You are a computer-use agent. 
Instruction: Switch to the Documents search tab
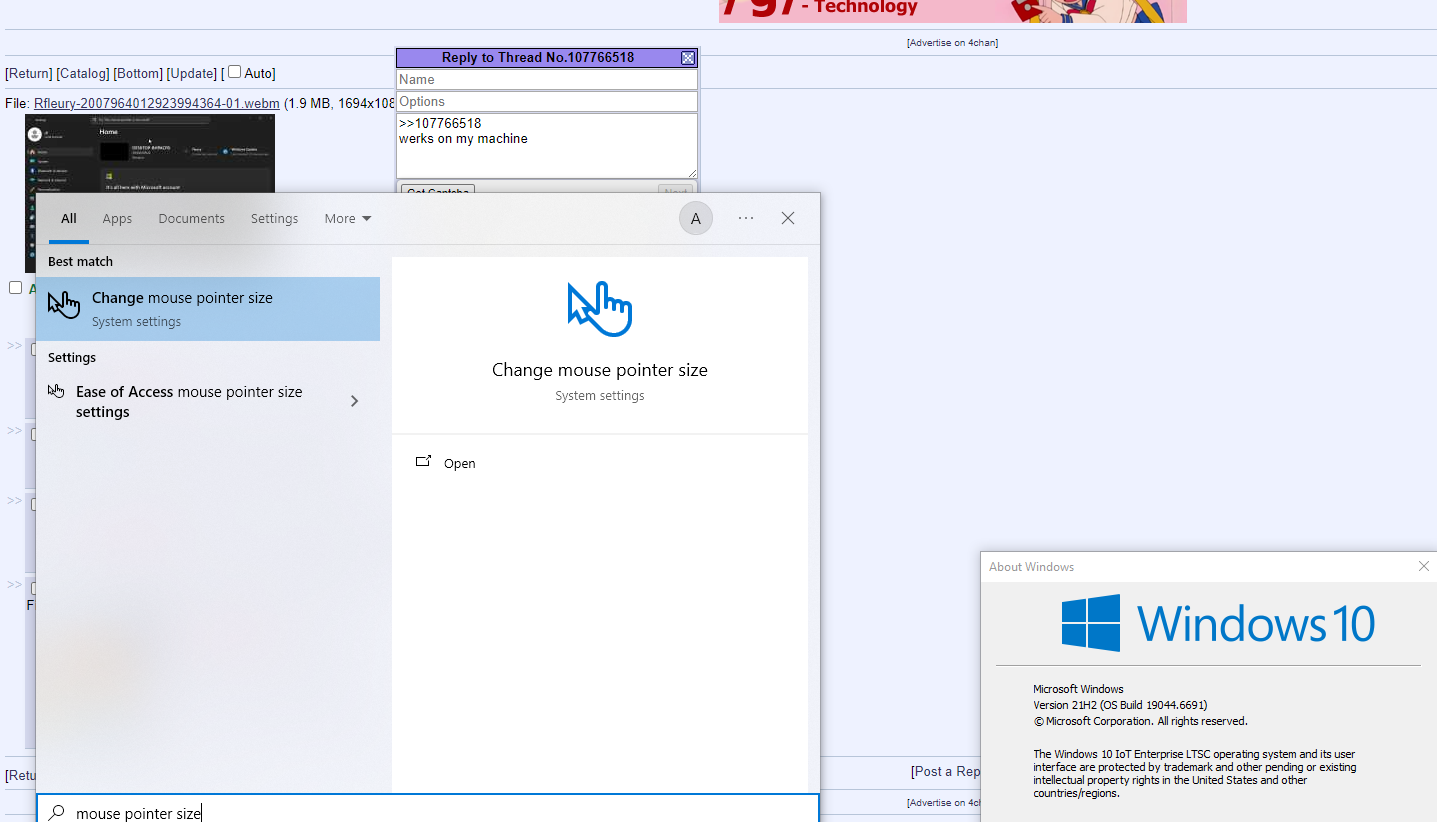click(x=191, y=219)
